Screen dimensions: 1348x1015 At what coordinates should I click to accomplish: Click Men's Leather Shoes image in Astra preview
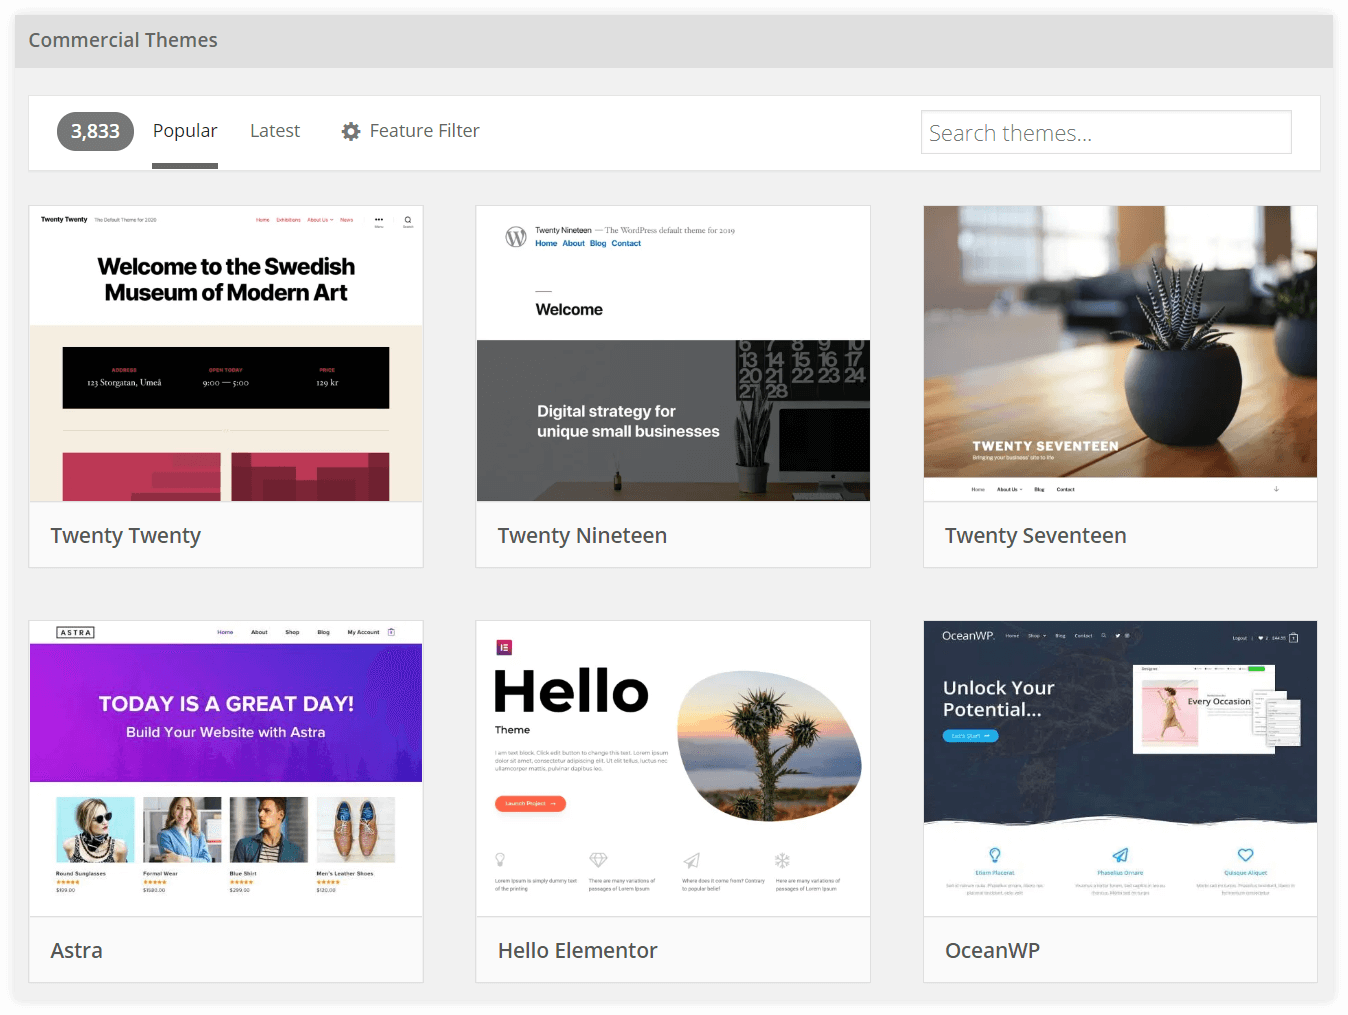pos(356,829)
